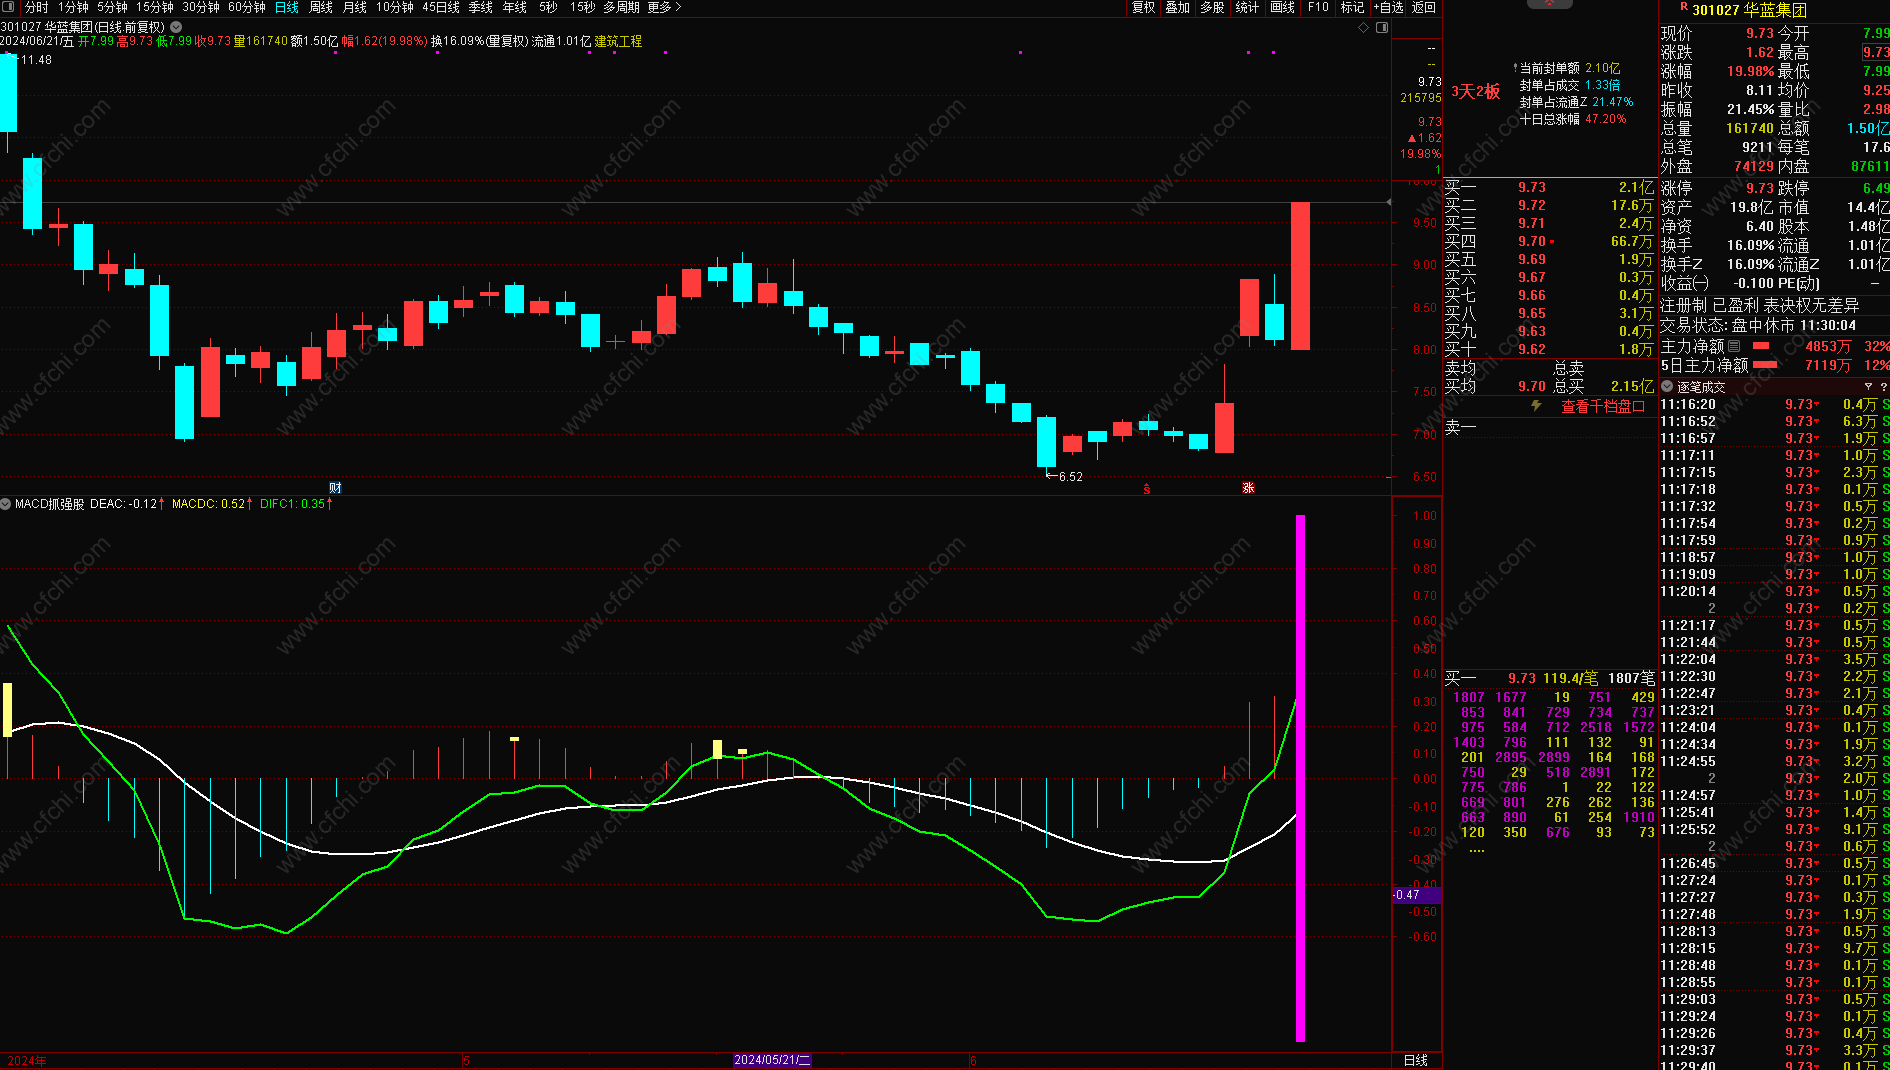1890x1070 pixels.
Task: Click the tall magenta signal bar in MACD panel
Action: [1300, 778]
